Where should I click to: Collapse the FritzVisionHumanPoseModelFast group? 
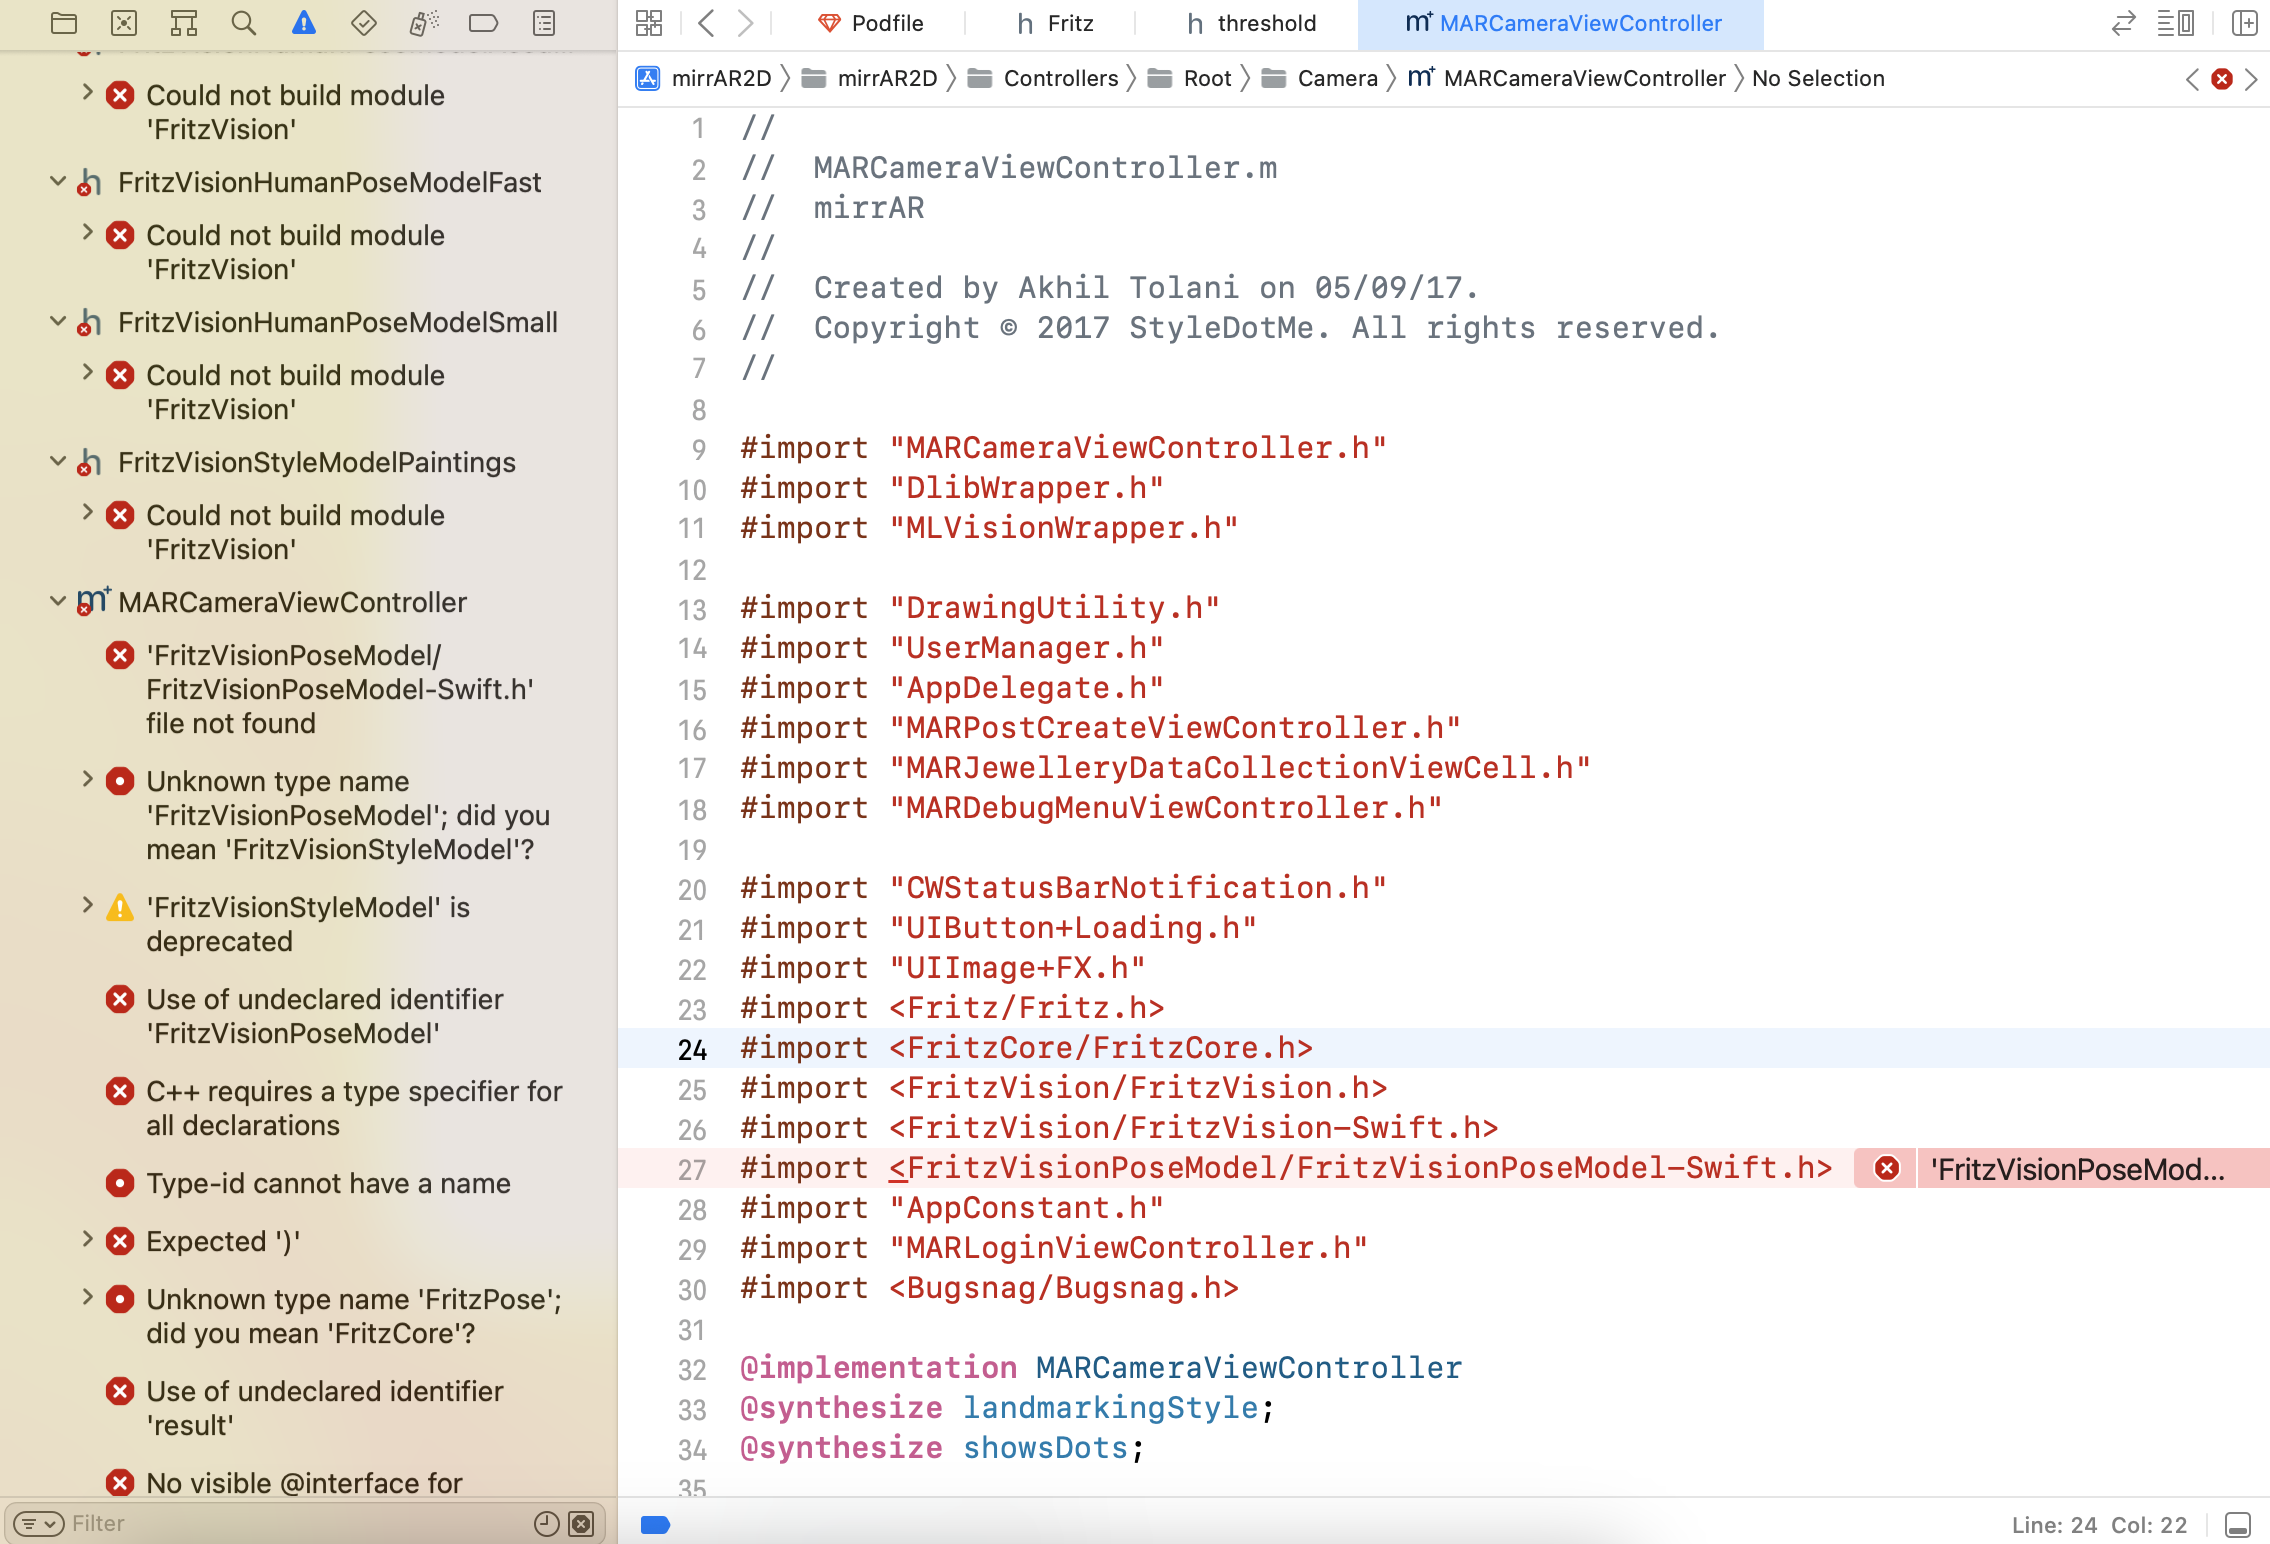[57, 182]
